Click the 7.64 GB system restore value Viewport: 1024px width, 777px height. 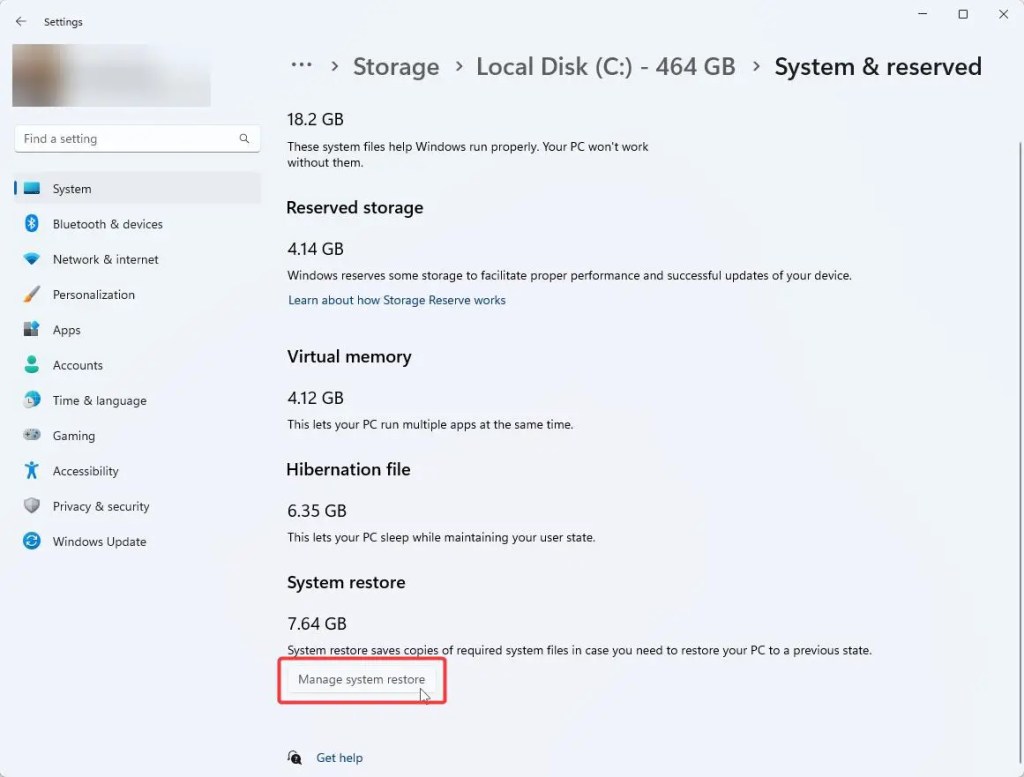tap(317, 624)
